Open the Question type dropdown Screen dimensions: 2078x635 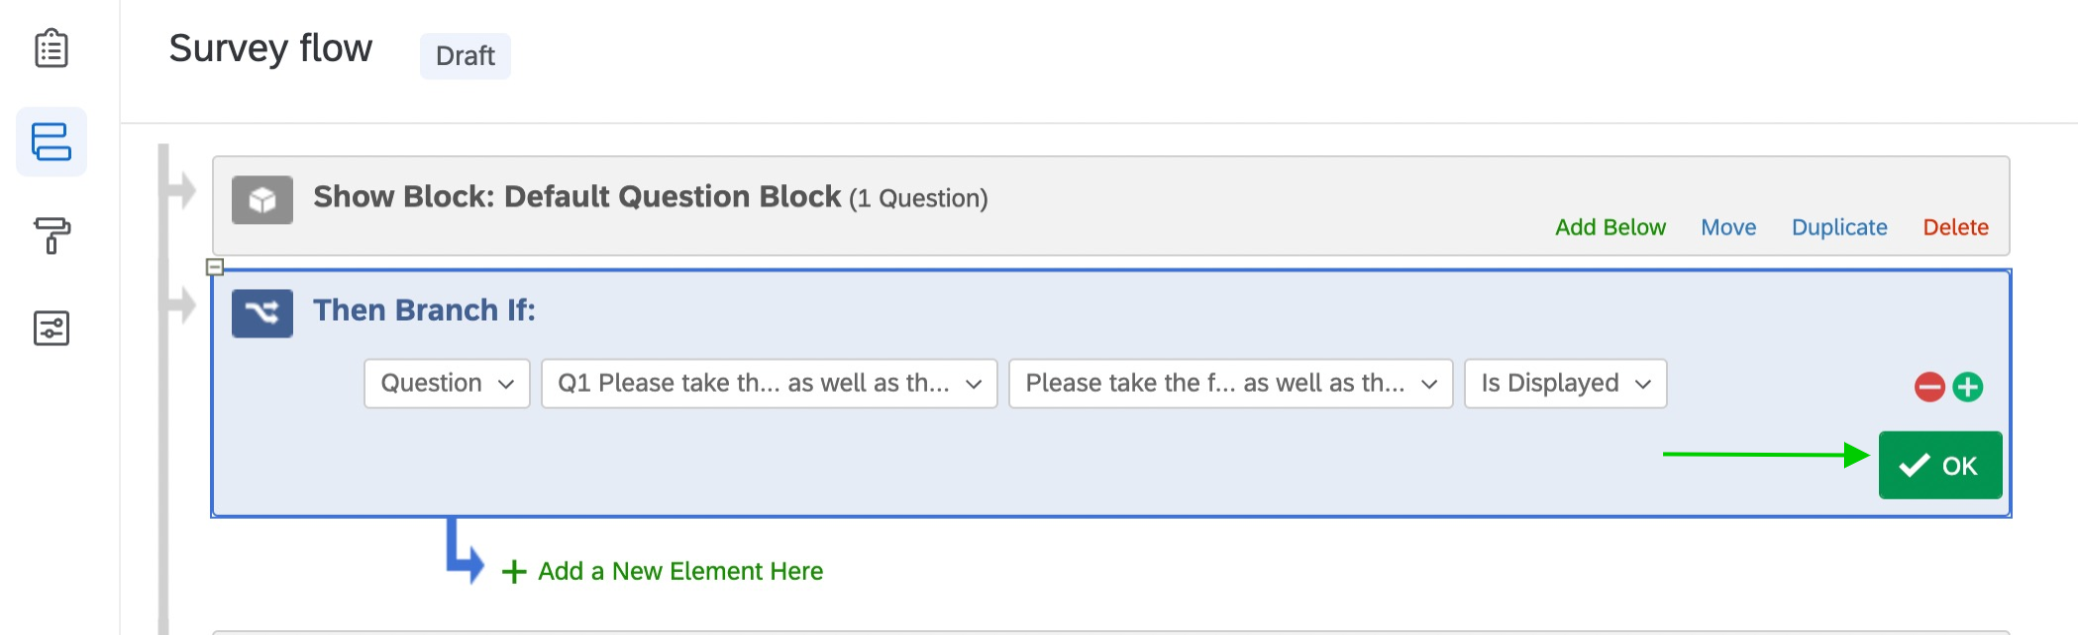446,384
